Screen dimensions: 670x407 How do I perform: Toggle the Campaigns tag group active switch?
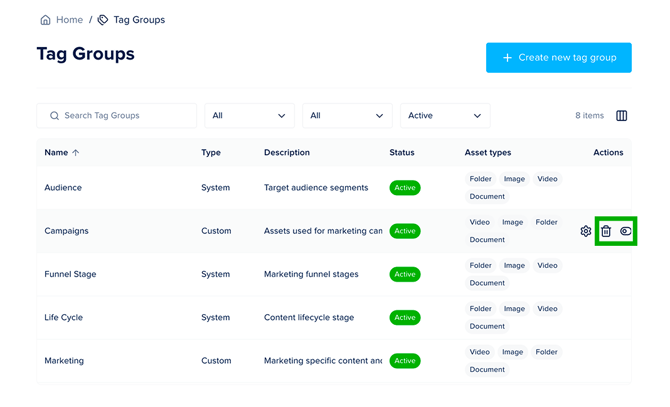[625, 231]
